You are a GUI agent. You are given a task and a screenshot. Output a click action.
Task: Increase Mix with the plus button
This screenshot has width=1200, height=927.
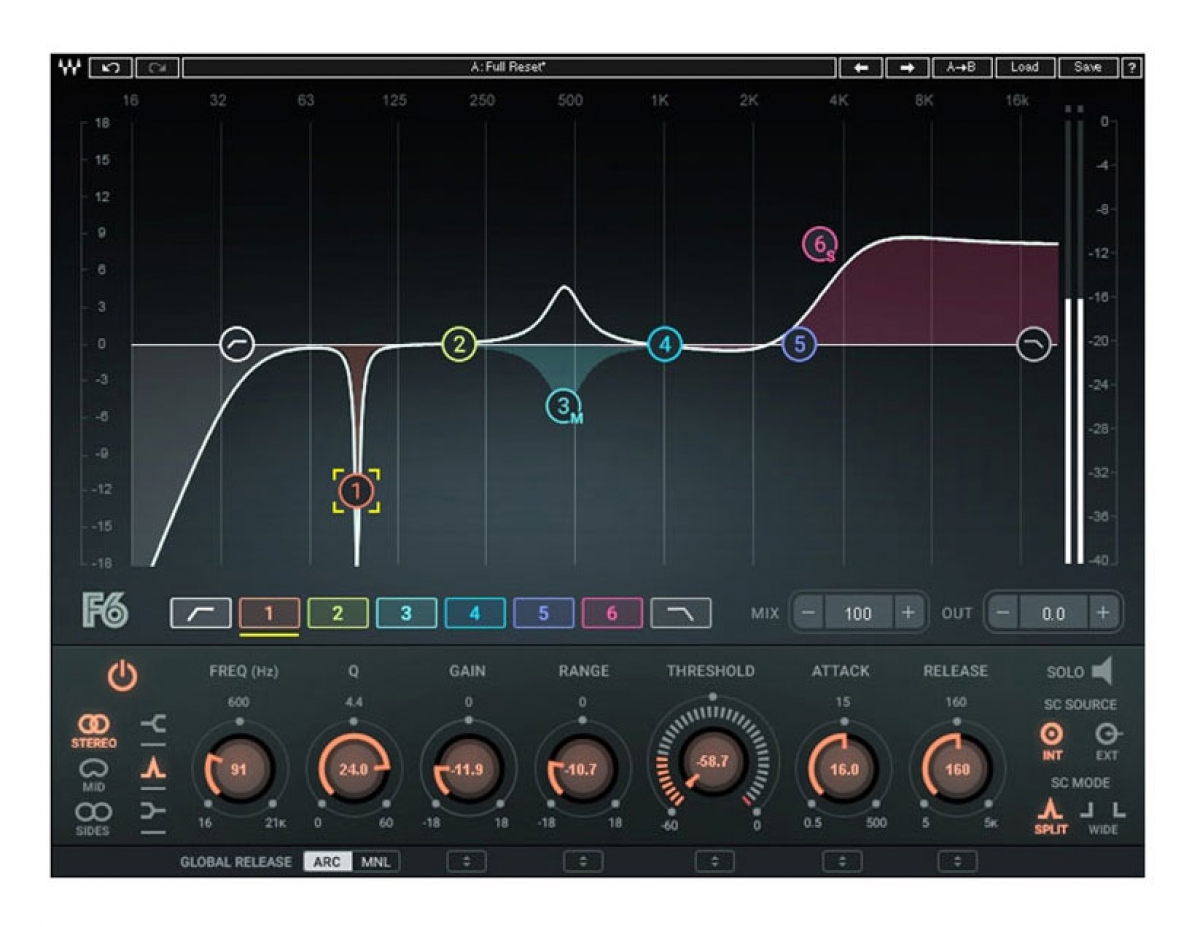coord(907,613)
